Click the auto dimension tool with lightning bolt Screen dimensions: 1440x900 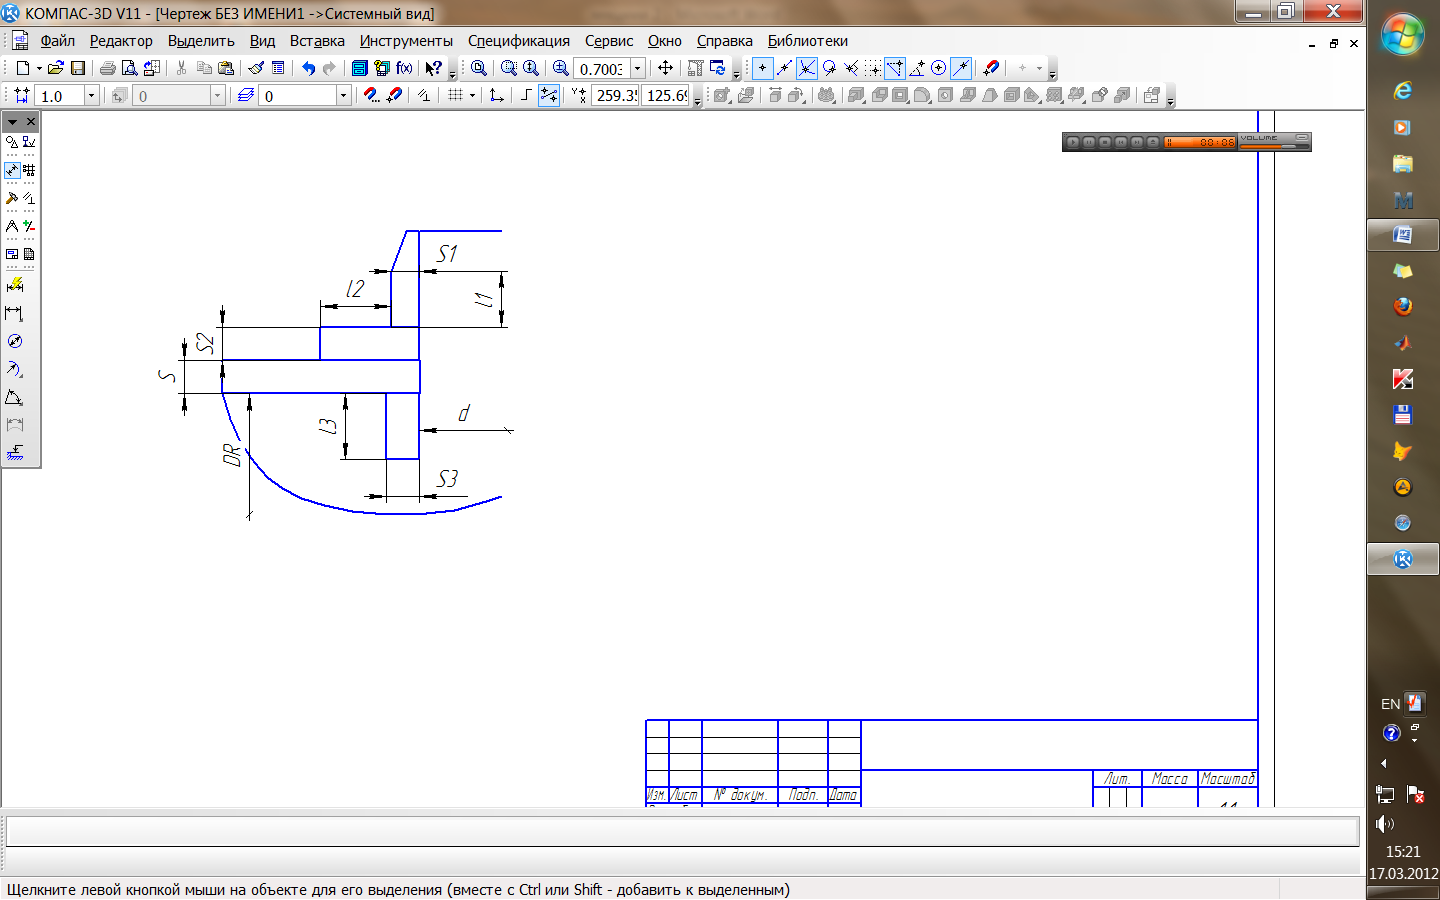click(14, 285)
